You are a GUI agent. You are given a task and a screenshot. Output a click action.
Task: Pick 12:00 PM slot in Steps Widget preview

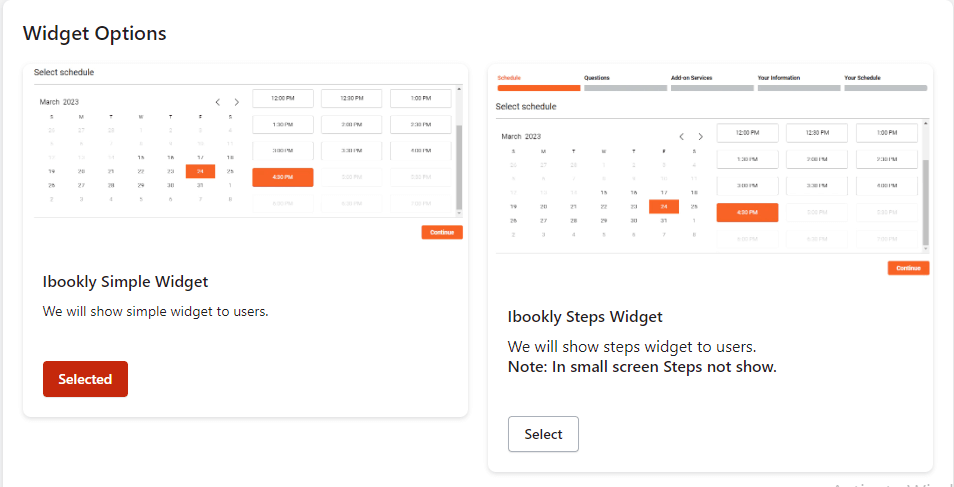click(747, 133)
